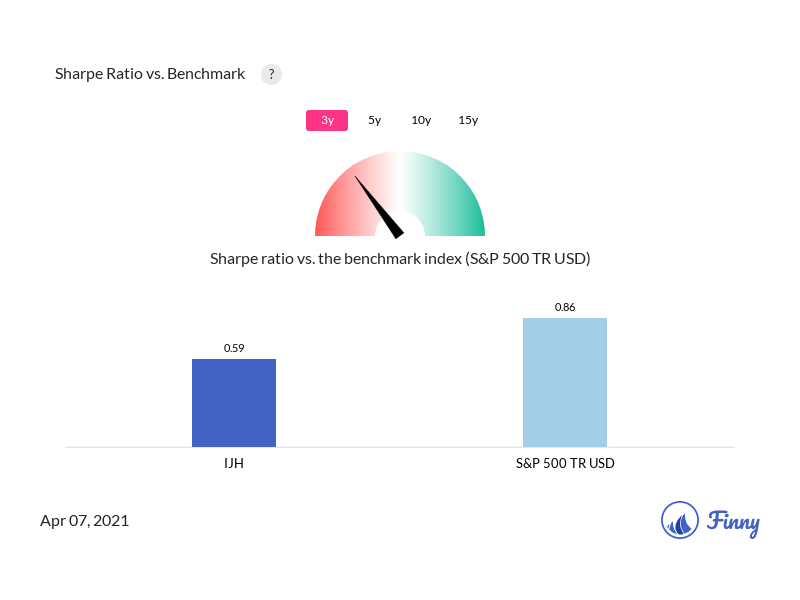Switch to the 10y time period
The height and width of the screenshot is (600, 800).
421,120
